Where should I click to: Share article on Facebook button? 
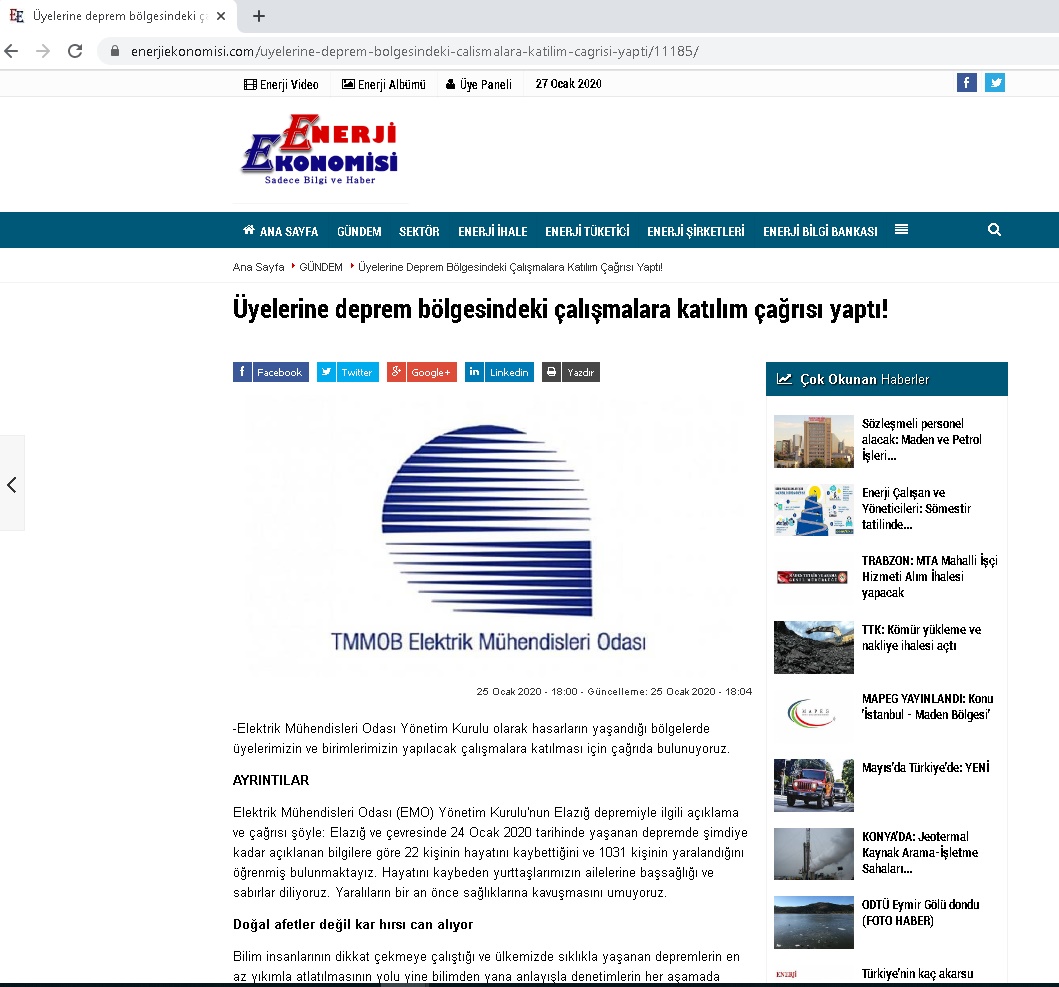coord(271,372)
